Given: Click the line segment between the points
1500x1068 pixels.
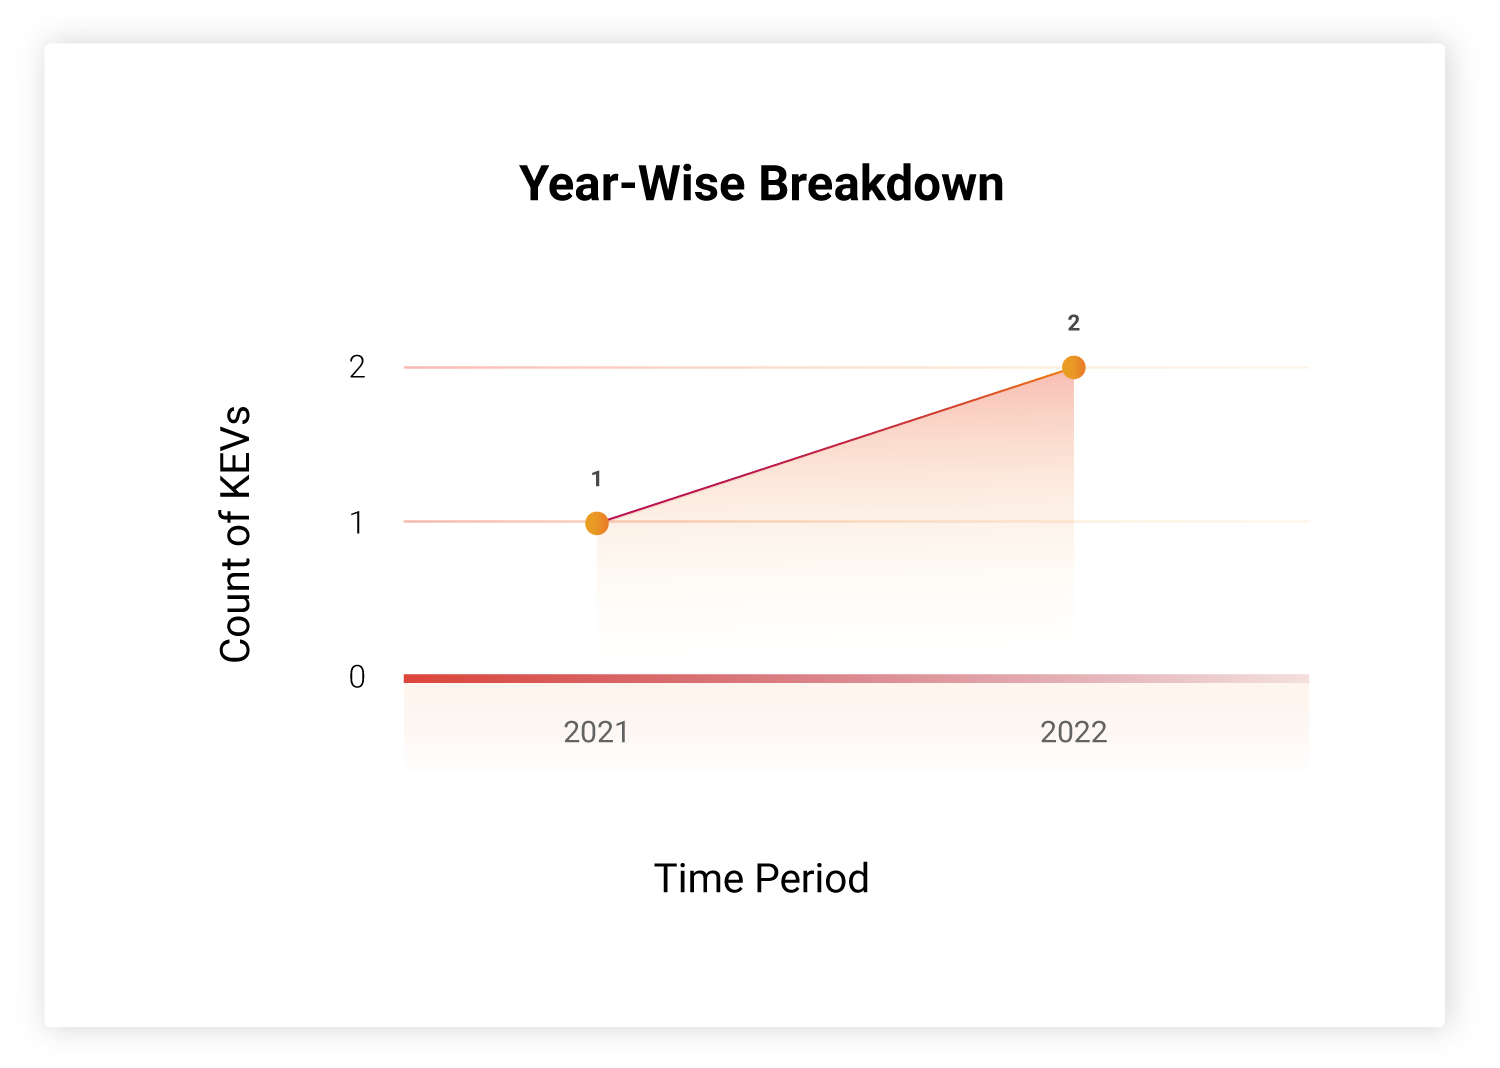Looking at the screenshot, I should 835,445.
